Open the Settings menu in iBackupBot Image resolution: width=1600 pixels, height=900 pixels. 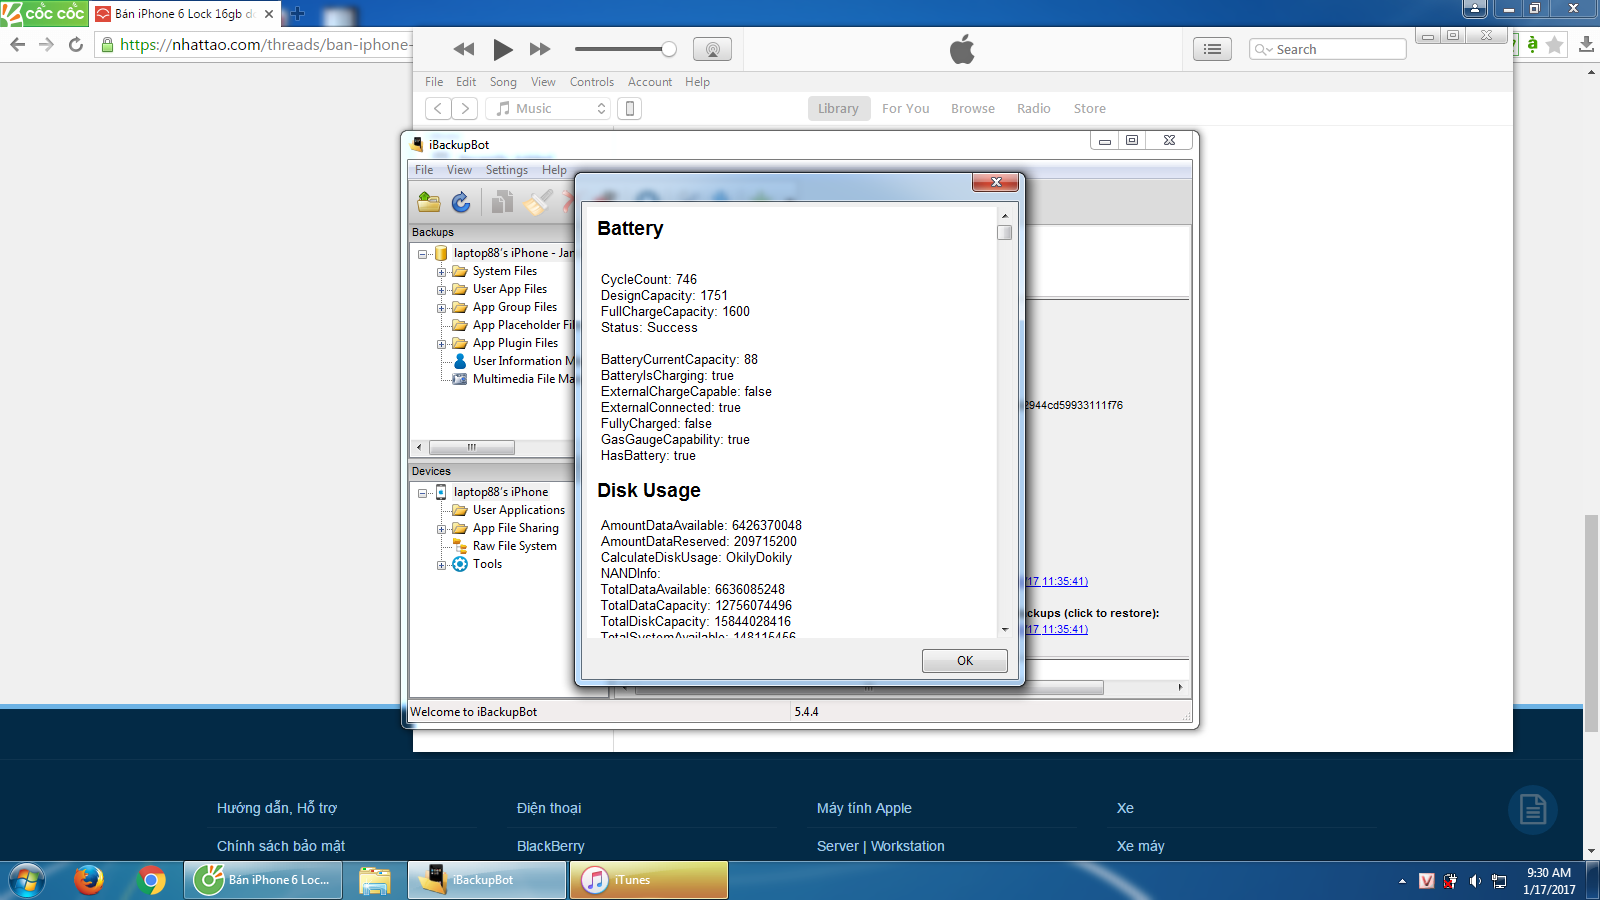(x=506, y=170)
